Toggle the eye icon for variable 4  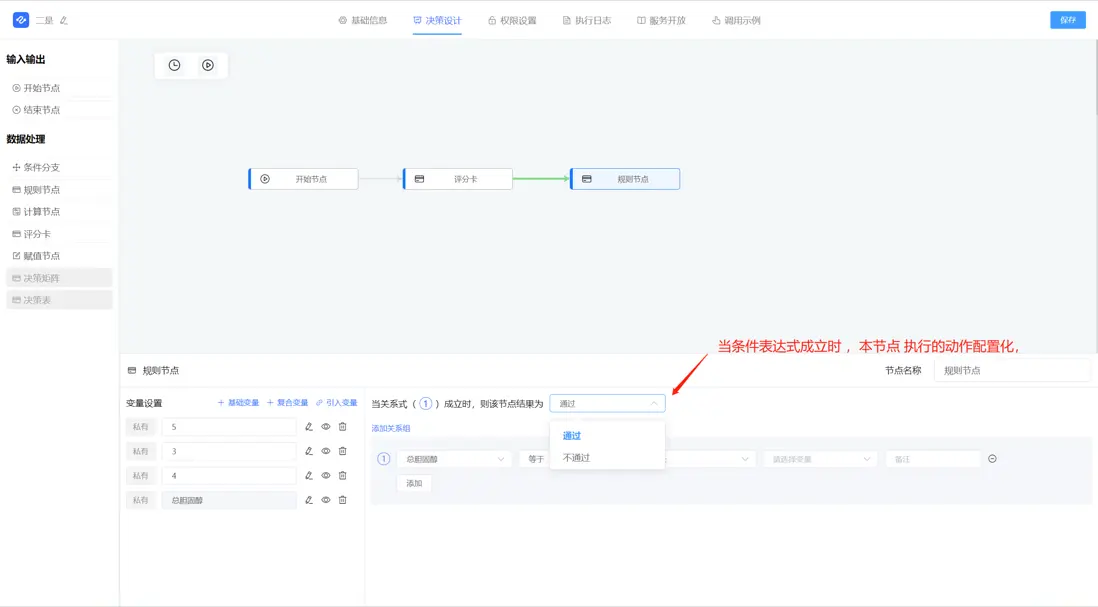pos(326,476)
